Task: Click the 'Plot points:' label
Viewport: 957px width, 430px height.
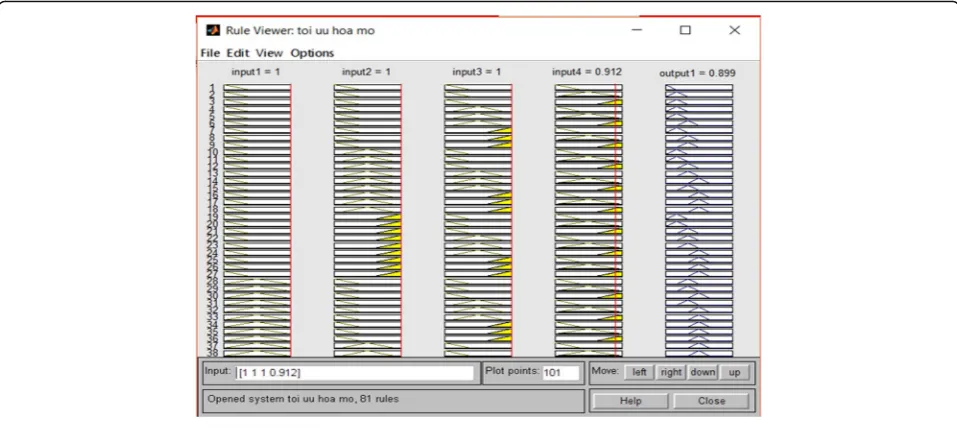Action: tap(513, 371)
